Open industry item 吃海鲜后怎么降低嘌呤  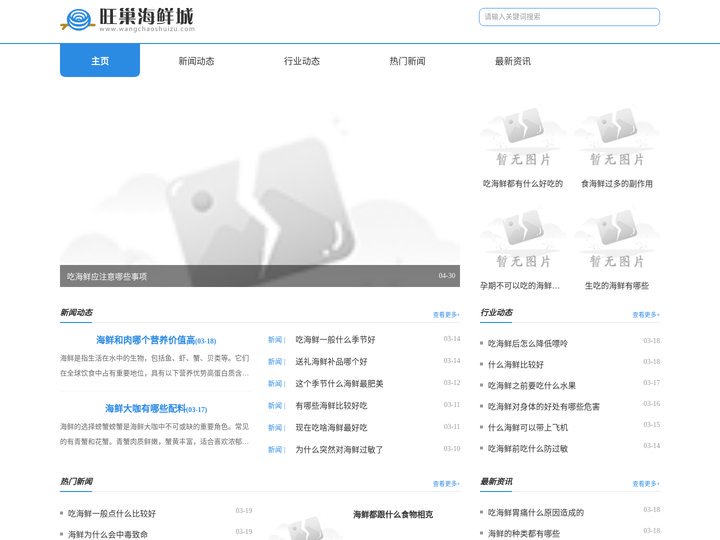[x=528, y=343]
